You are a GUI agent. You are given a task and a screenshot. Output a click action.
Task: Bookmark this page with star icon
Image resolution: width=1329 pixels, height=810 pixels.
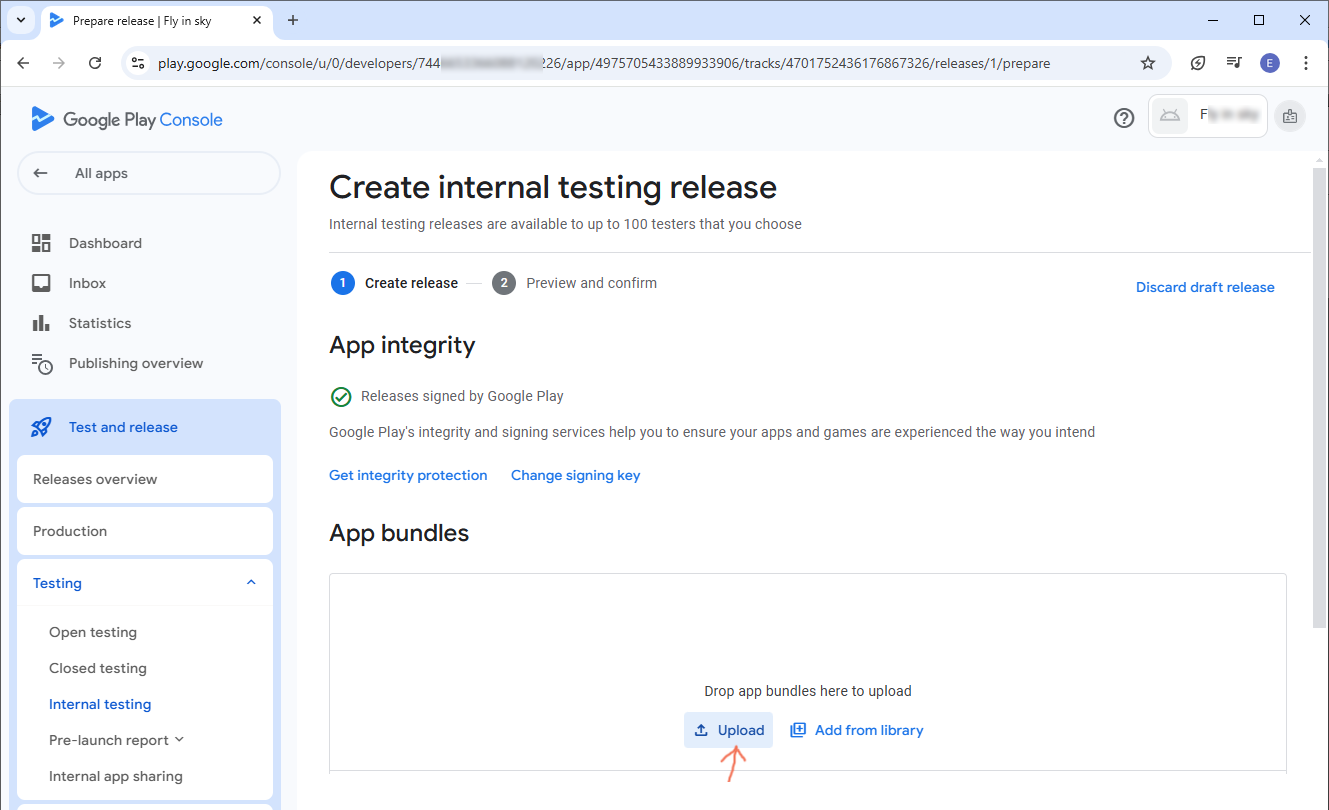coord(1148,63)
